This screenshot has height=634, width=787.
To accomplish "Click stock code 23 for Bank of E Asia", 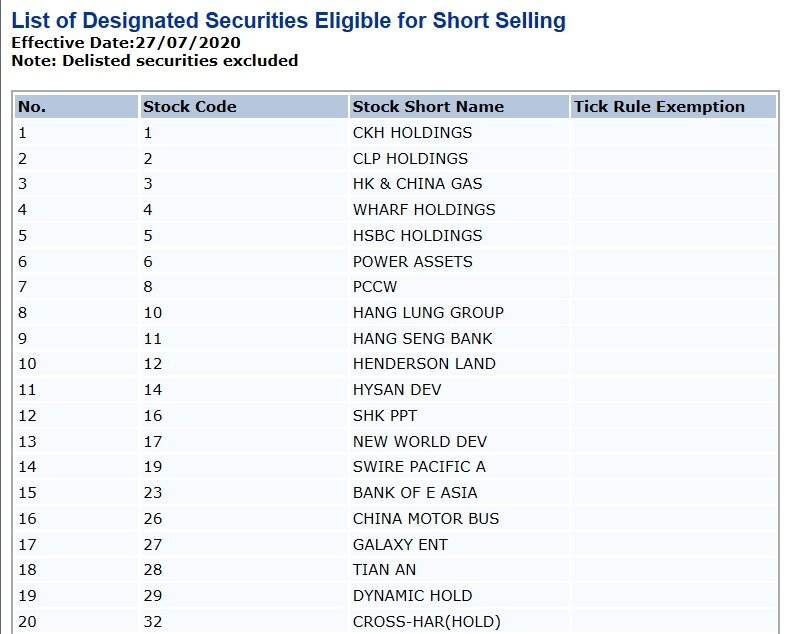I will (x=153, y=492).
